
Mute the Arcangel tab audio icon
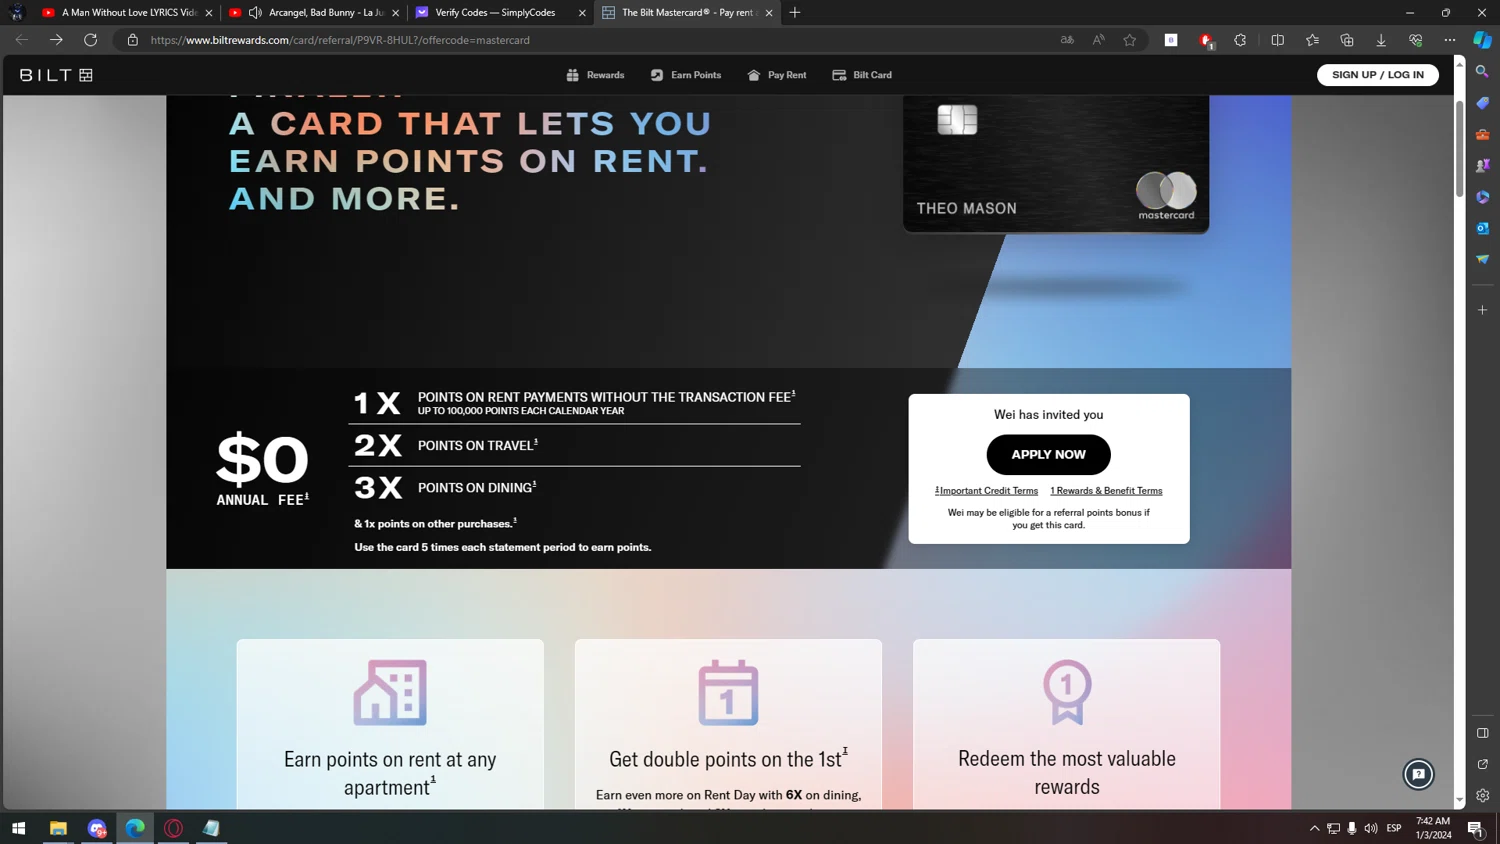255,13
